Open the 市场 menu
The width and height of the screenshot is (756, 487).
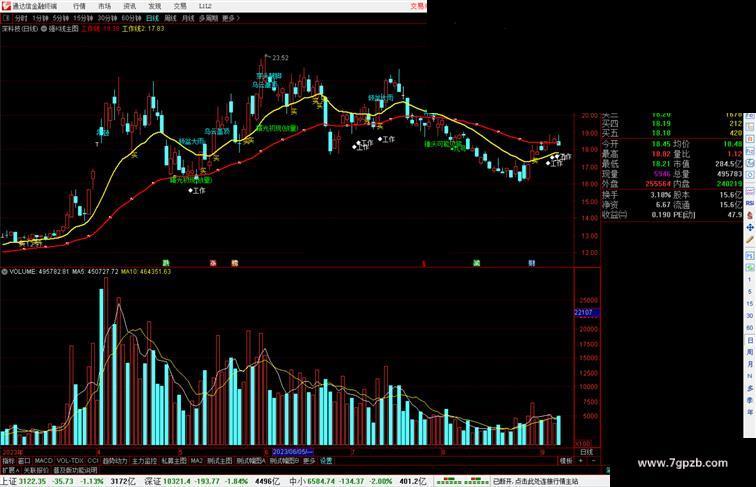tap(104, 6)
